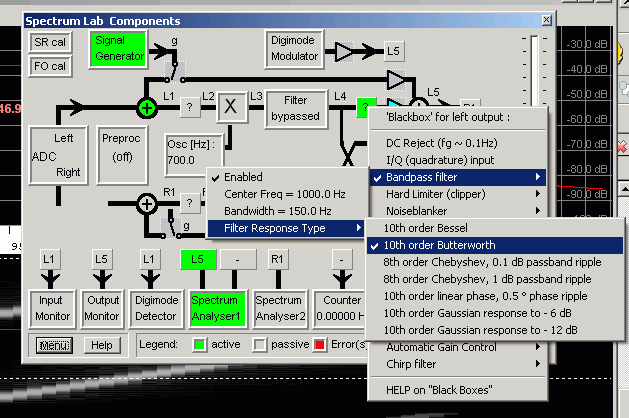Click the amplifier triangle on the upper bypass line
The image size is (629, 418).
[396, 80]
